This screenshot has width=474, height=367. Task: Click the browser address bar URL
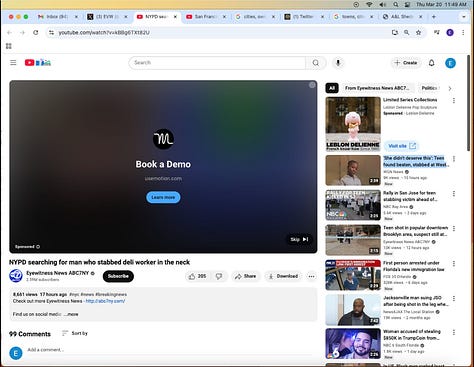pos(104,32)
